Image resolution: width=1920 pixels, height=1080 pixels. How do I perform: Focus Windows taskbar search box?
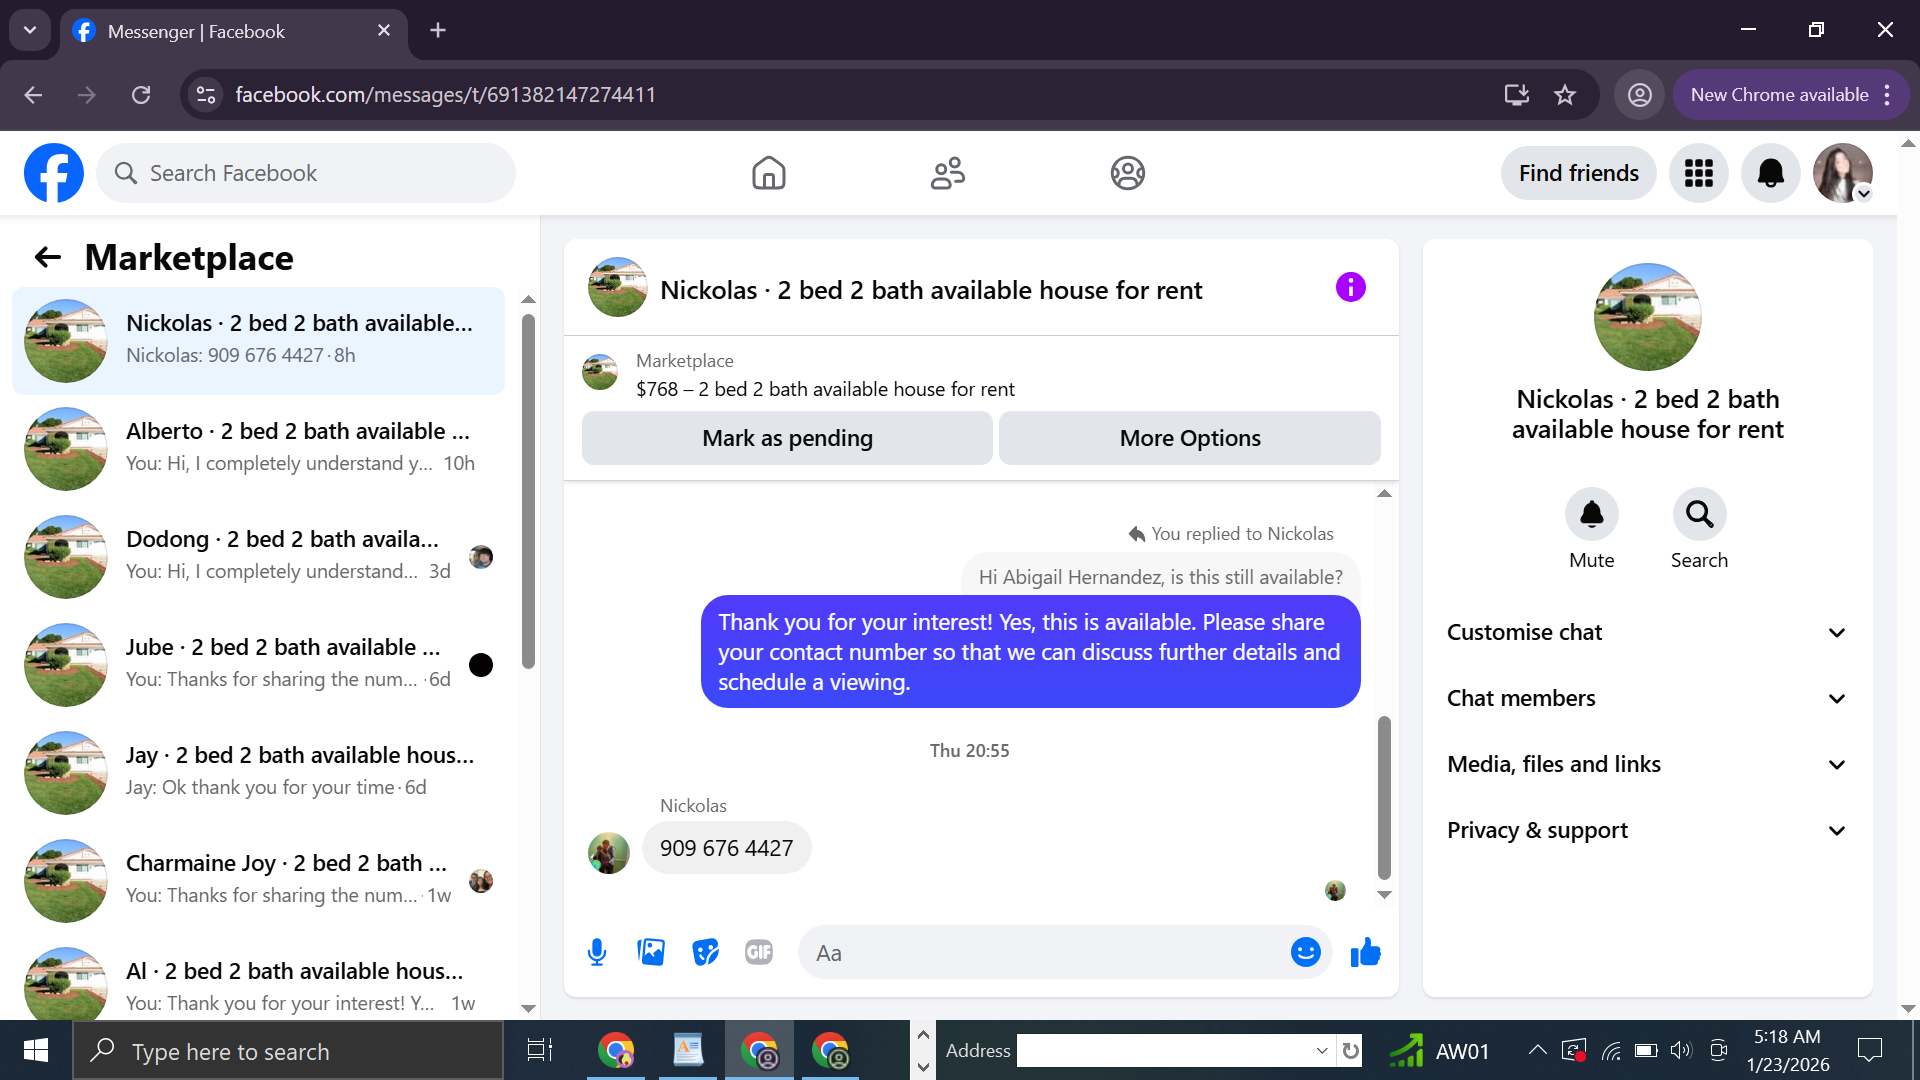click(x=288, y=1050)
